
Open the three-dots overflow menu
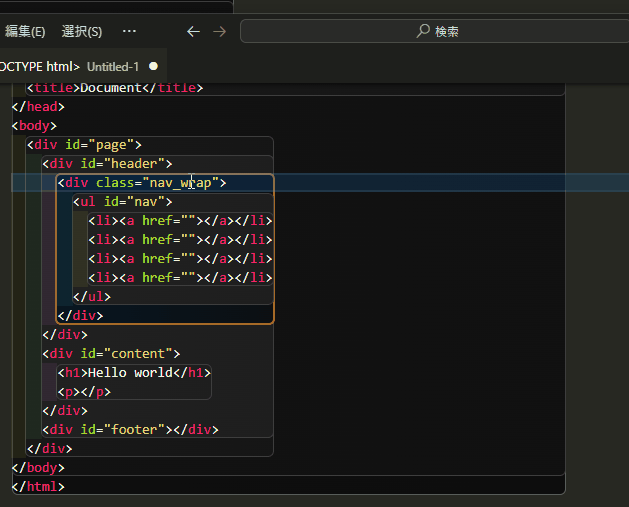pyautogui.click(x=129, y=31)
